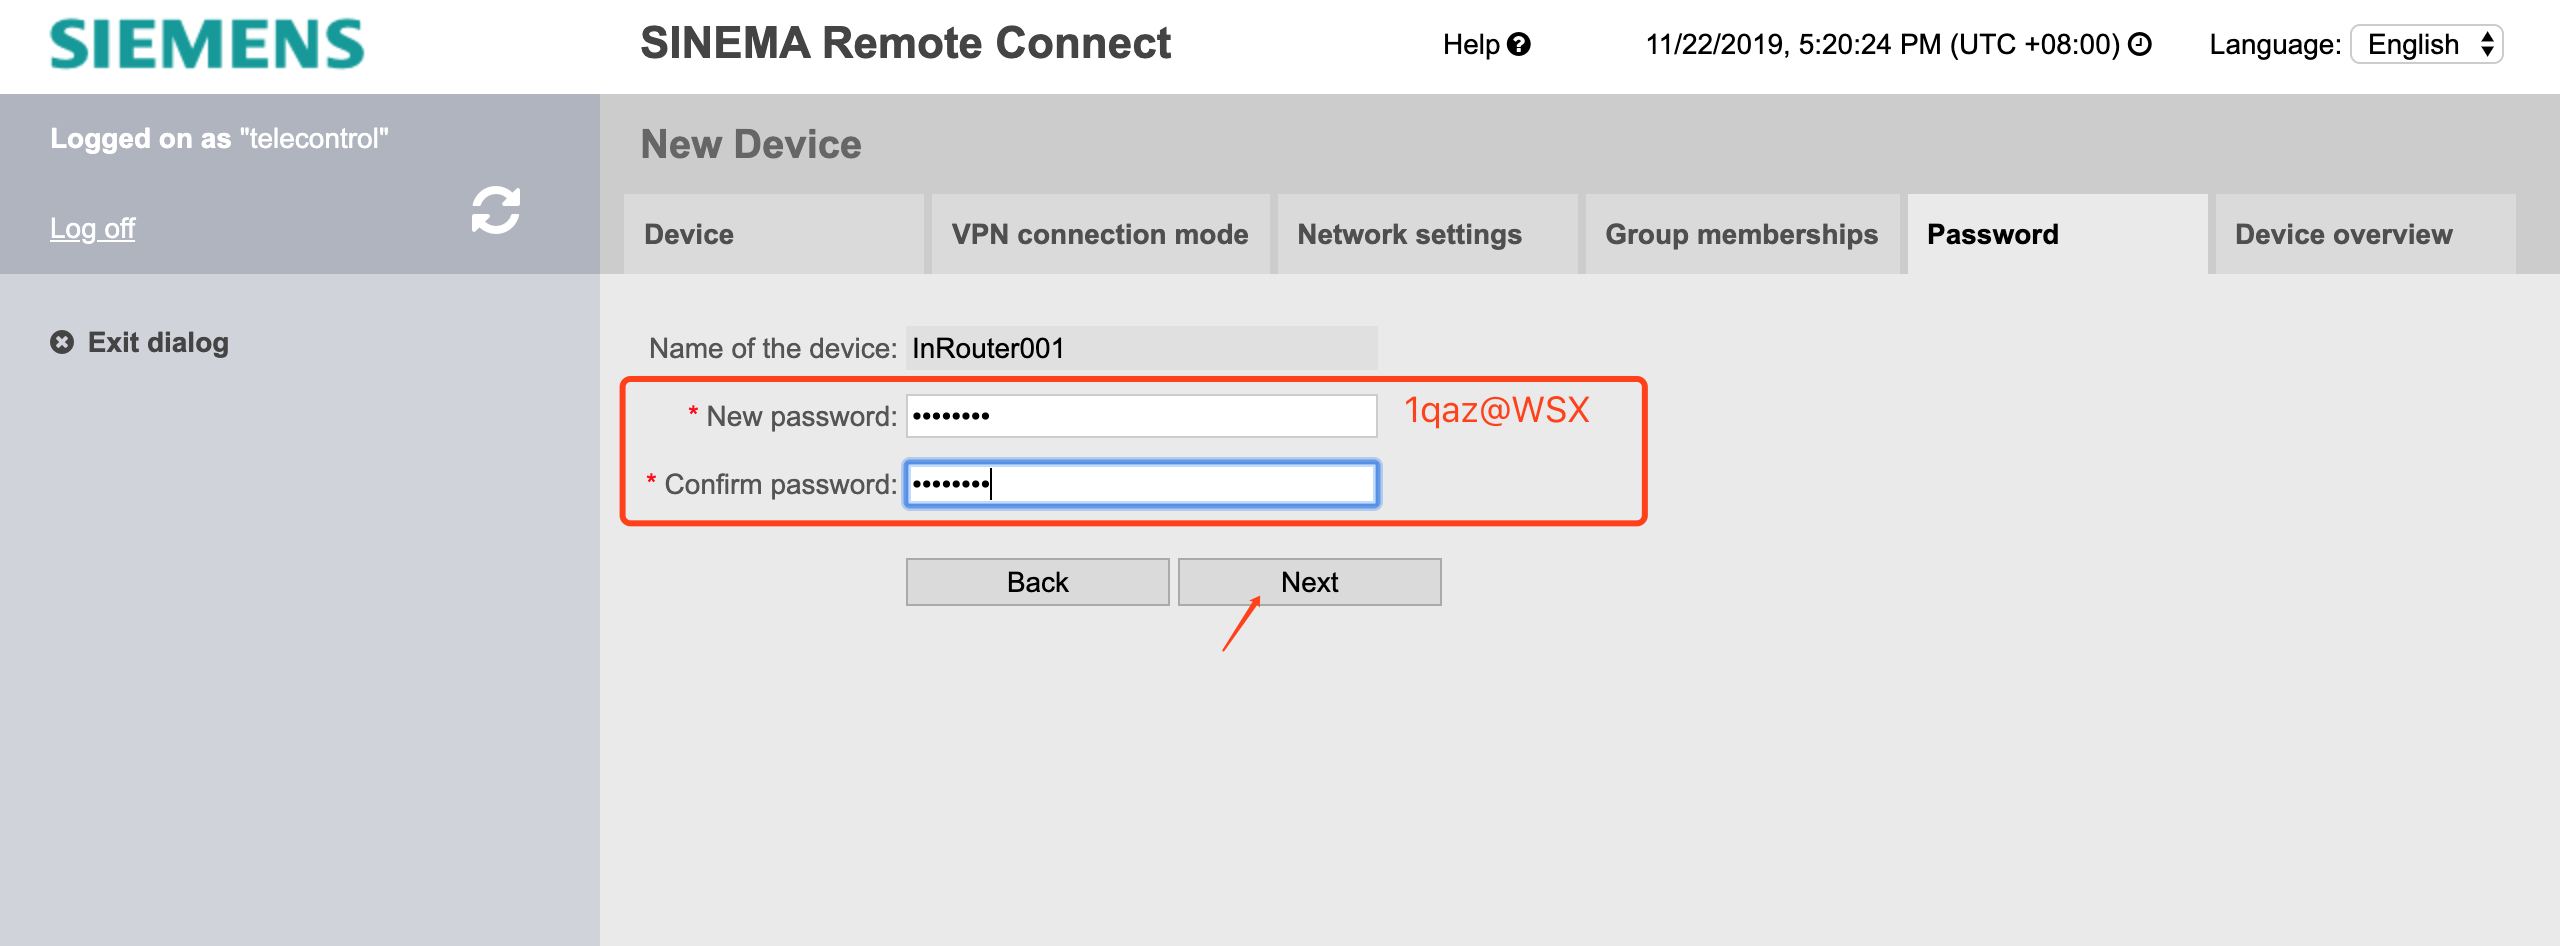
Task: Focus the New password field
Action: [x=1141, y=416]
